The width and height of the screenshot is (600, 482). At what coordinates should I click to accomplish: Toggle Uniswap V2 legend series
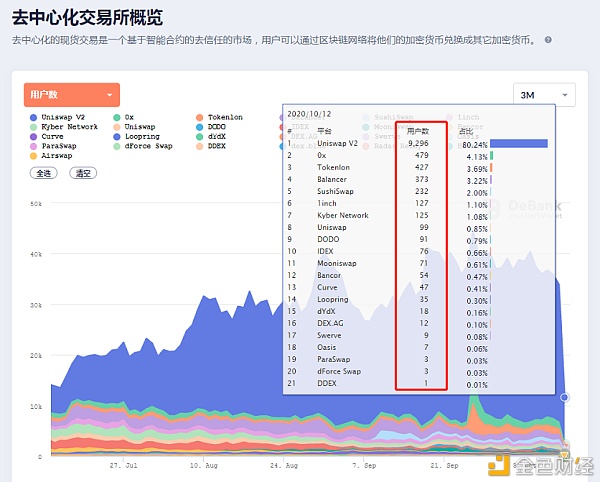pyautogui.click(x=57, y=117)
